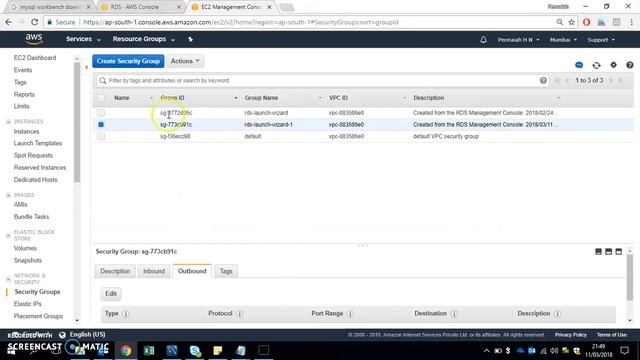Open the Services menu dropdown
This screenshot has height=360, width=640.
tap(83, 39)
